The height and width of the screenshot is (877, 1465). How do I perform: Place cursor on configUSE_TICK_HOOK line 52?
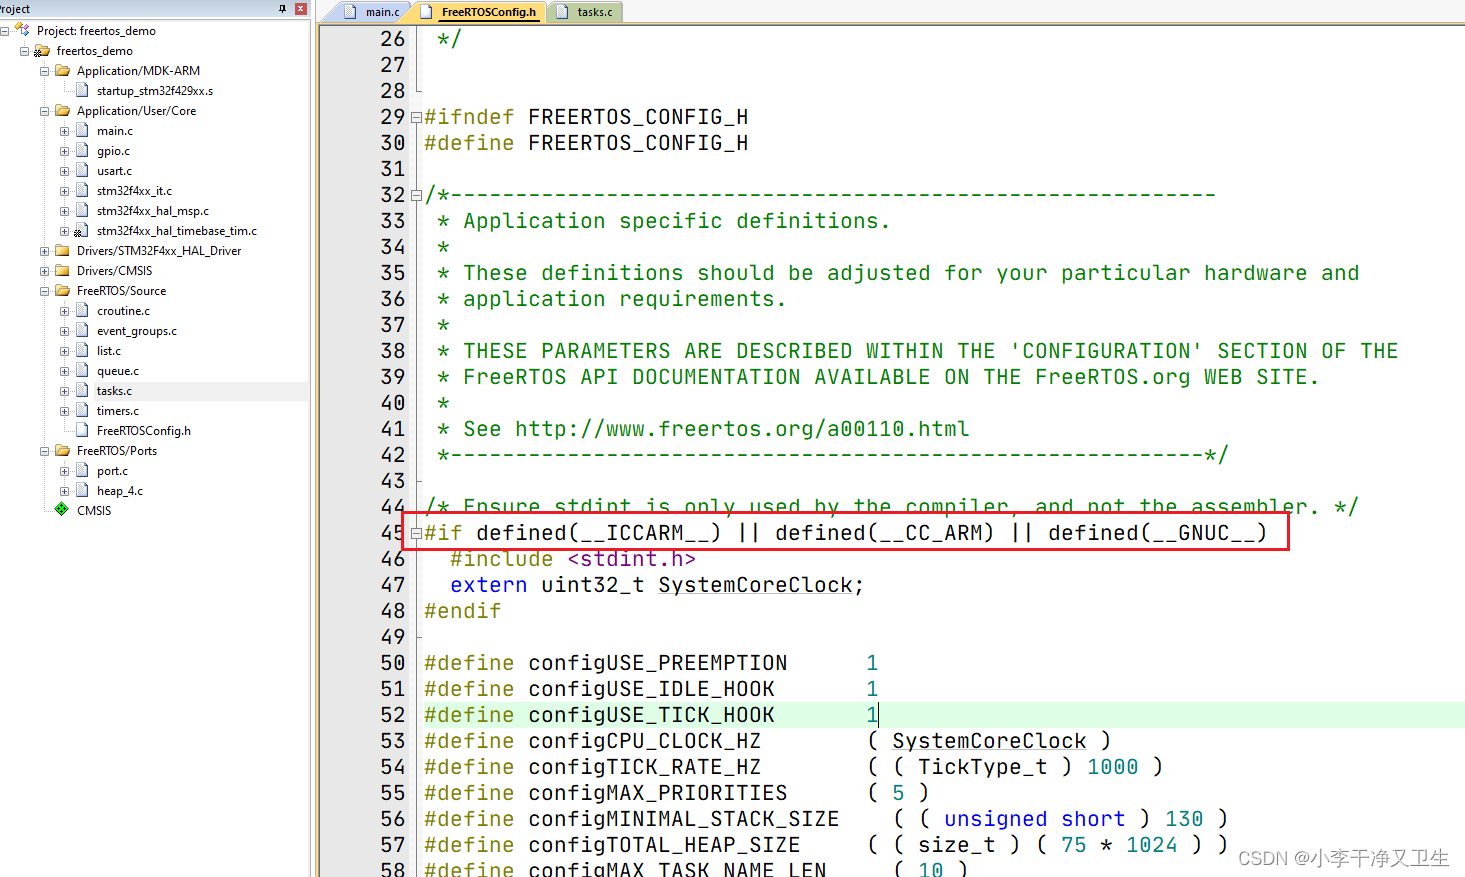point(651,715)
